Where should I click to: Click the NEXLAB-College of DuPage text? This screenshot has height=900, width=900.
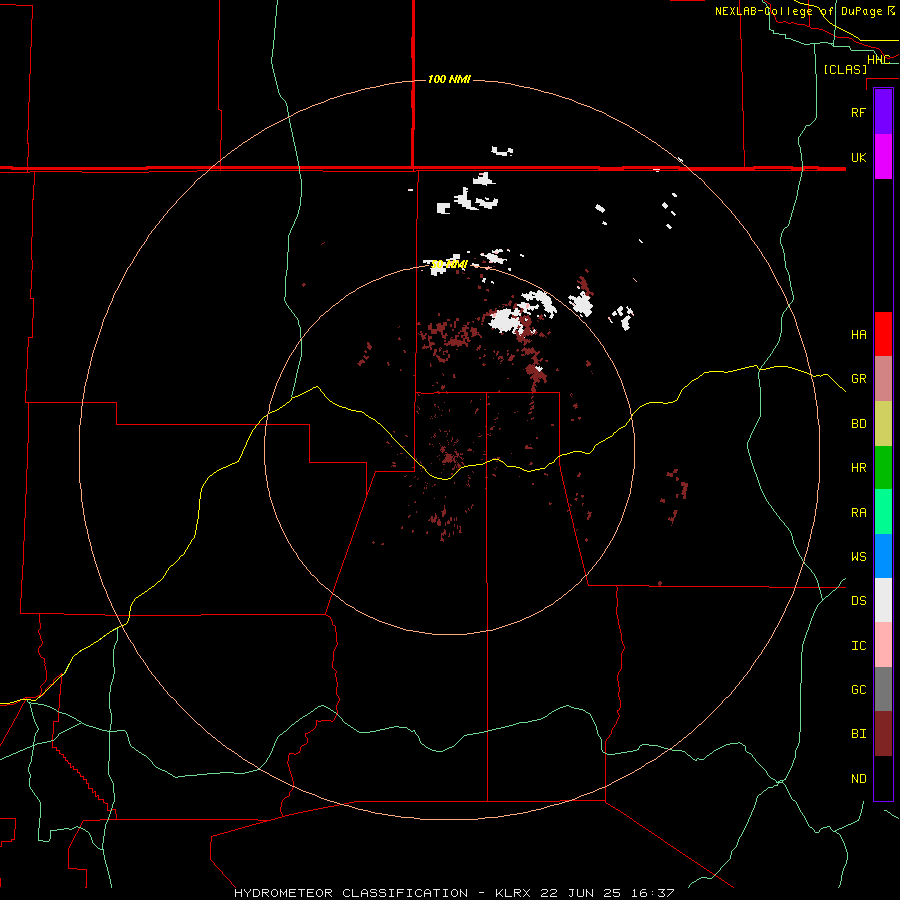(x=798, y=11)
